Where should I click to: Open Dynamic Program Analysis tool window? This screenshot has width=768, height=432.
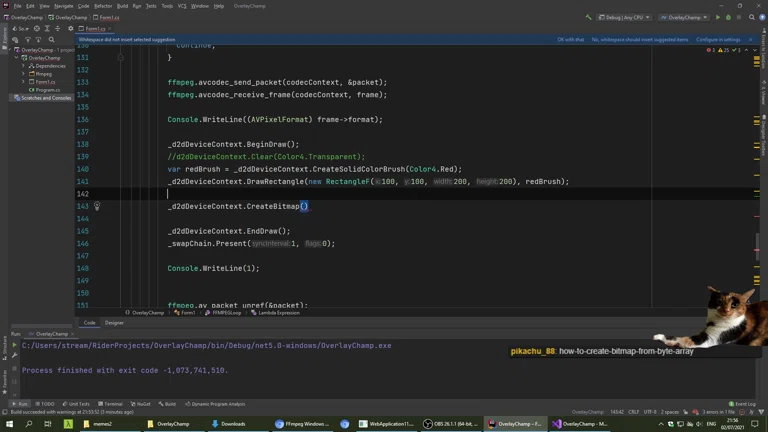(215, 404)
